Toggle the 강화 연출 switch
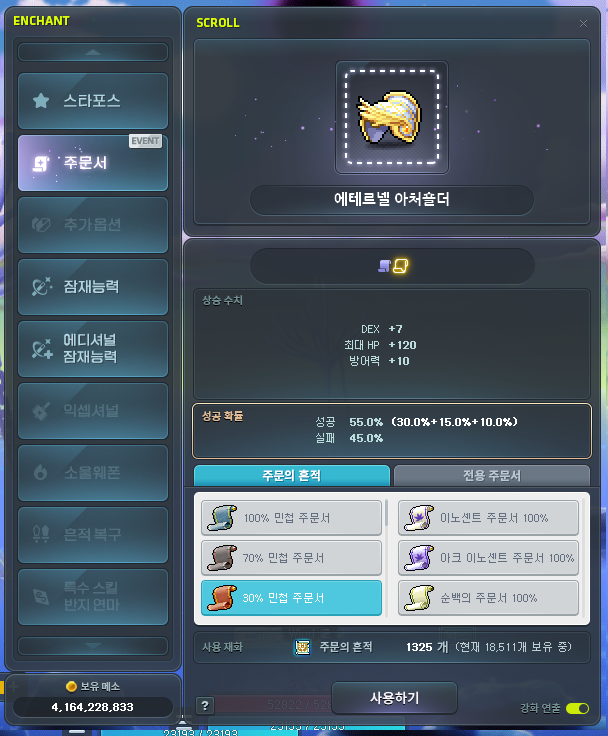Image resolution: width=608 pixels, height=736 pixels. coord(577,708)
